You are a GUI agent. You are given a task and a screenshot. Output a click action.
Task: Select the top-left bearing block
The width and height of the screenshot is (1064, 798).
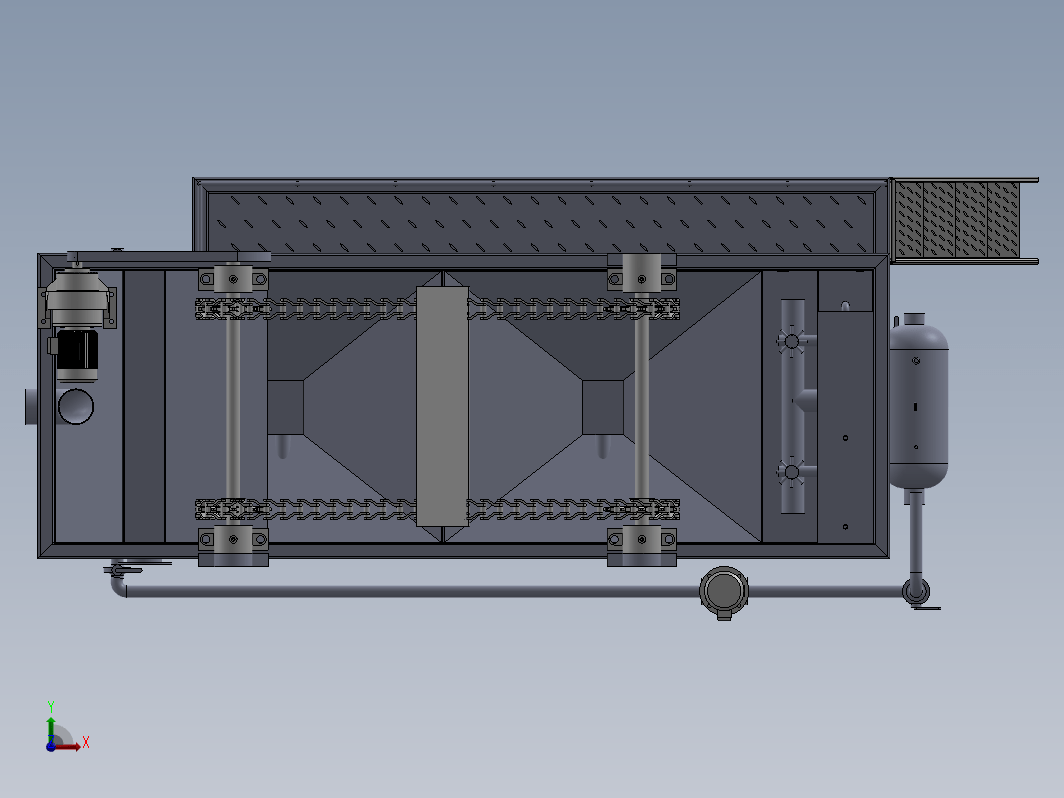point(233,278)
